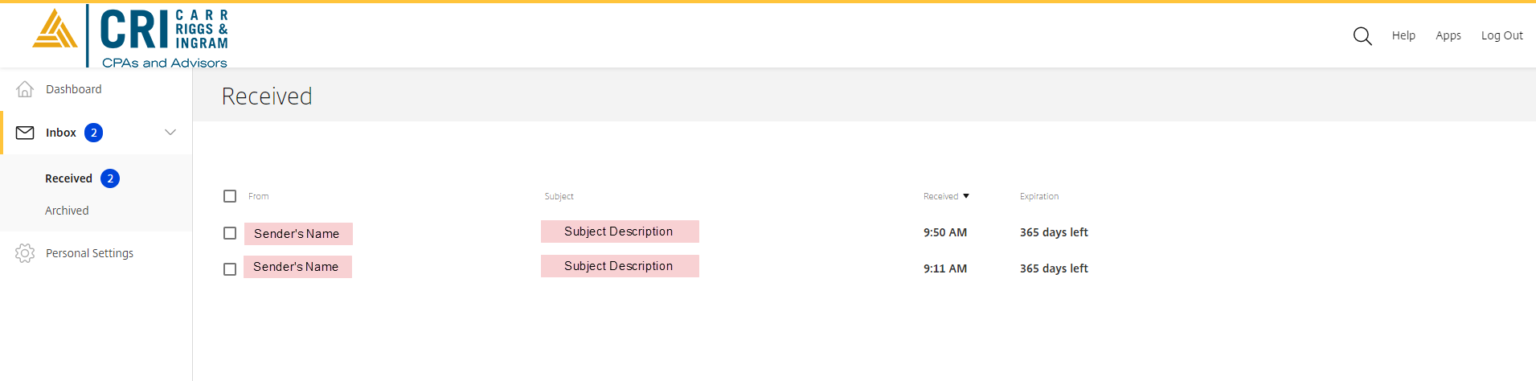Open Personal Settings gear icon
The width and height of the screenshot is (1536, 381).
[25, 253]
